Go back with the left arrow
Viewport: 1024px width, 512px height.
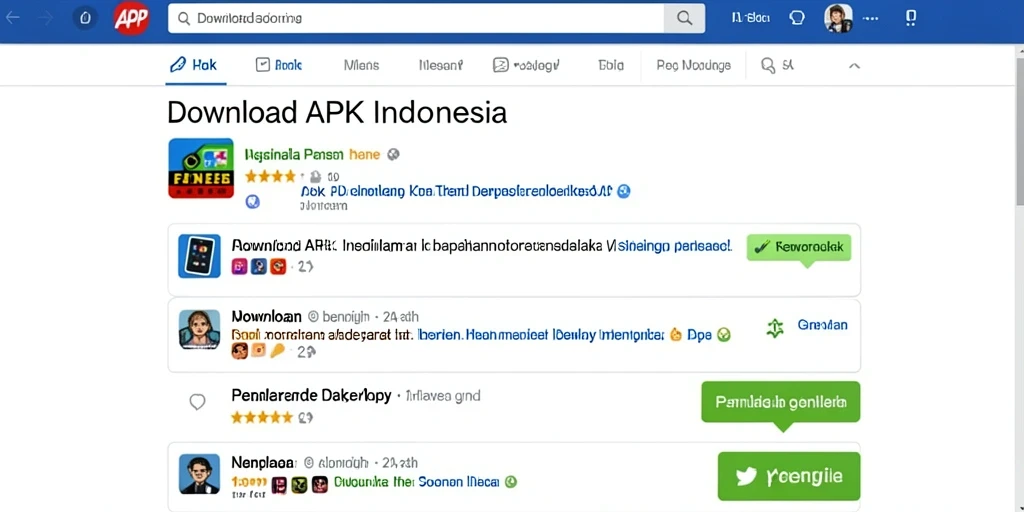tap(13, 18)
